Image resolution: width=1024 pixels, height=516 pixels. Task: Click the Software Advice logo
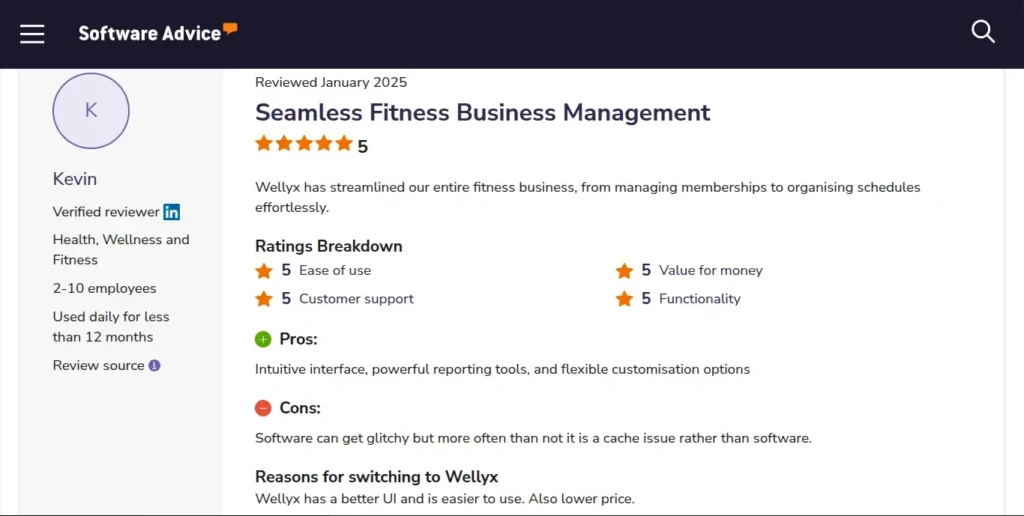click(157, 33)
